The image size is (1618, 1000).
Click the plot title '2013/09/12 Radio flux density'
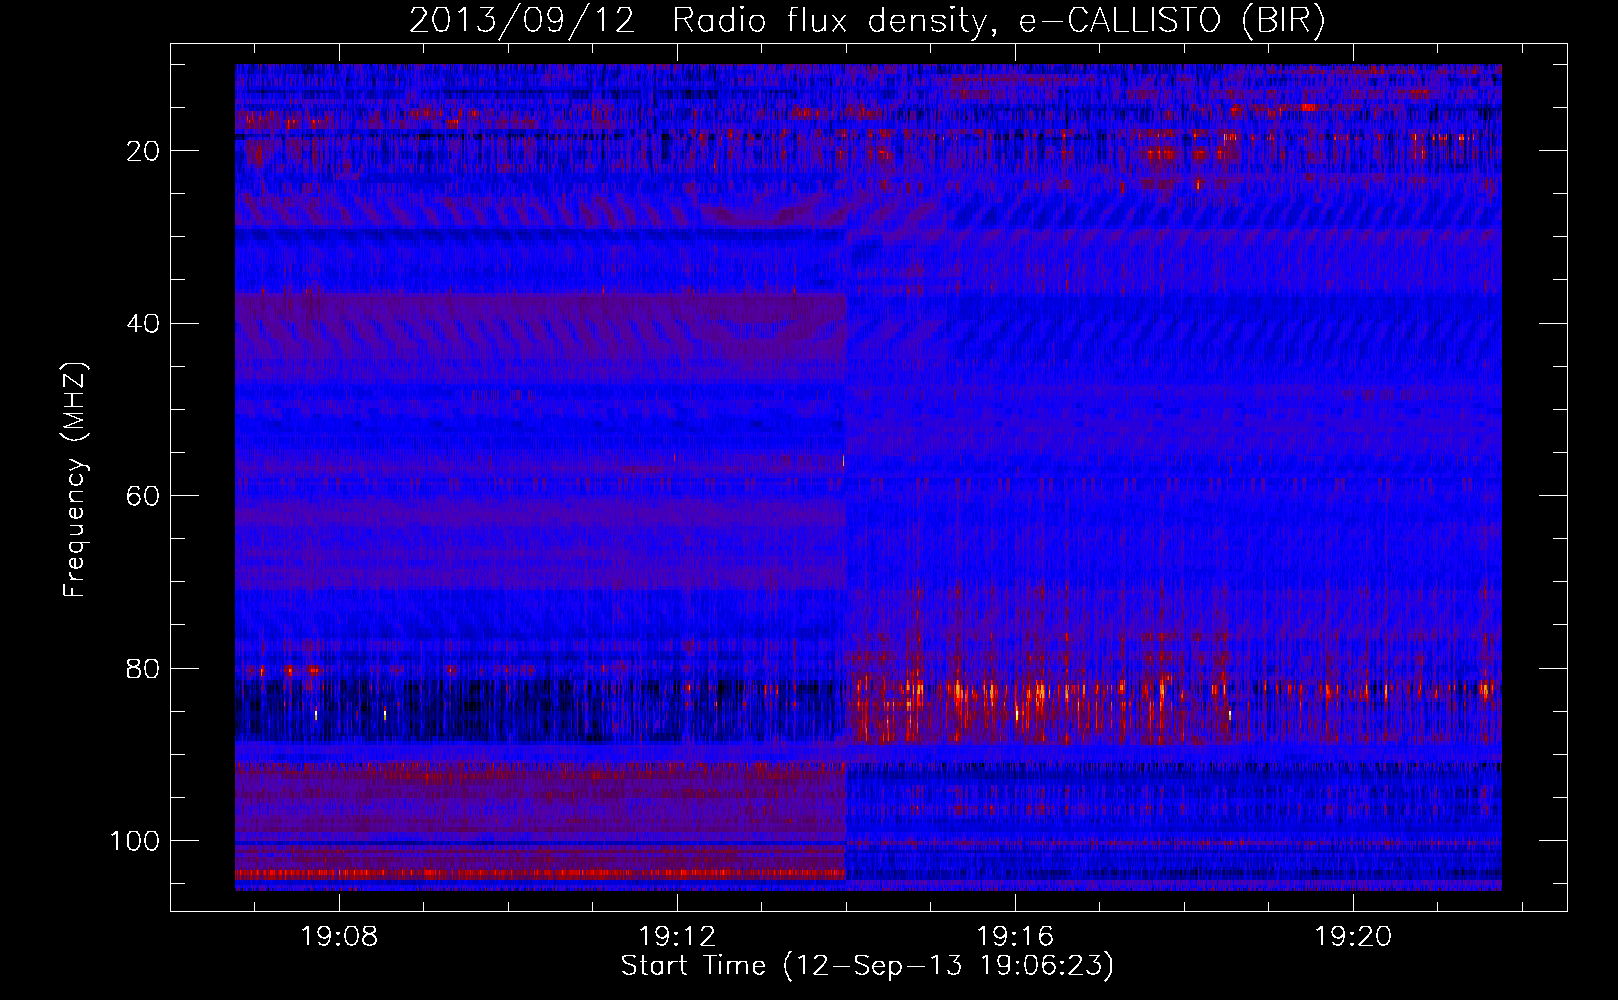click(x=868, y=20)
